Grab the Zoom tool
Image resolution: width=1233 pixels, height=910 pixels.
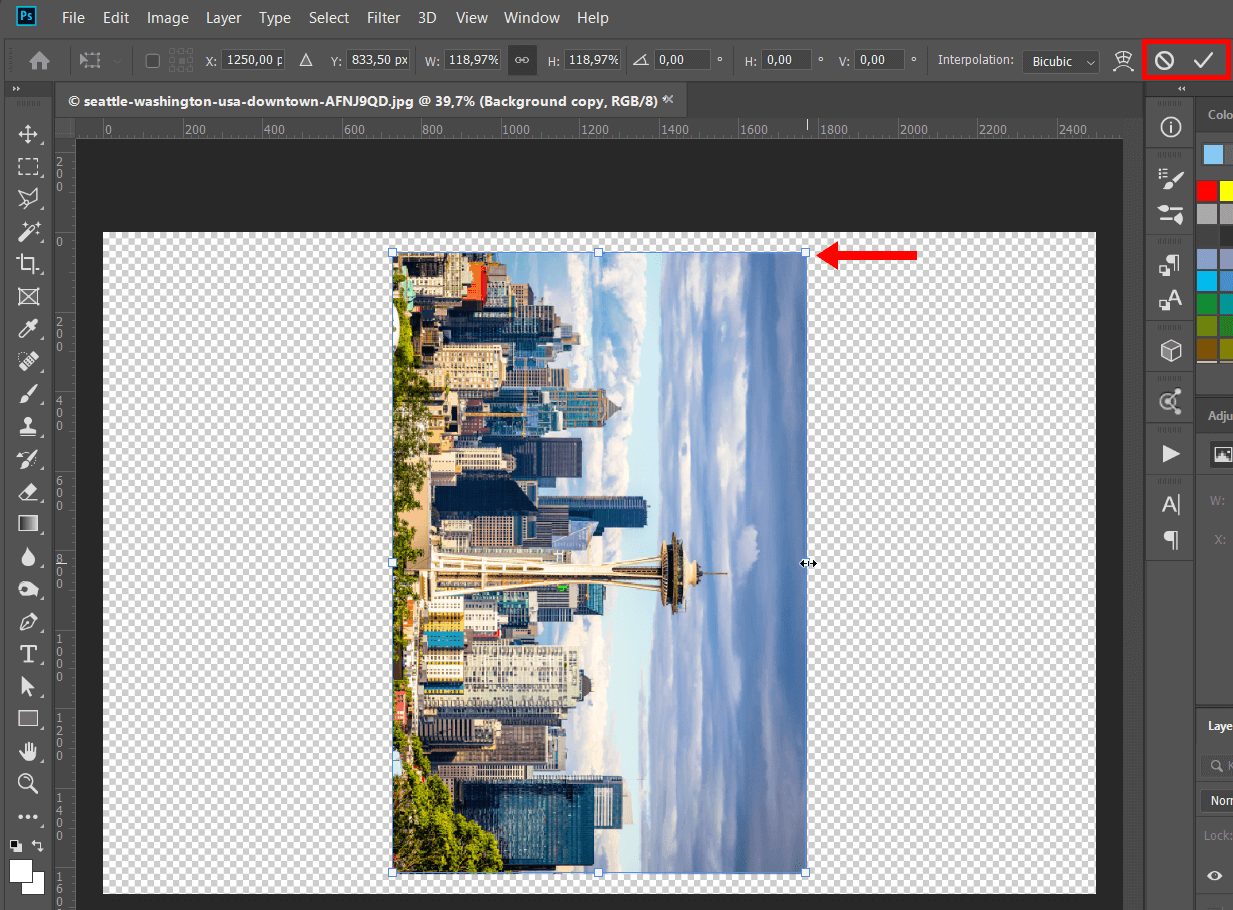(28, 784)
